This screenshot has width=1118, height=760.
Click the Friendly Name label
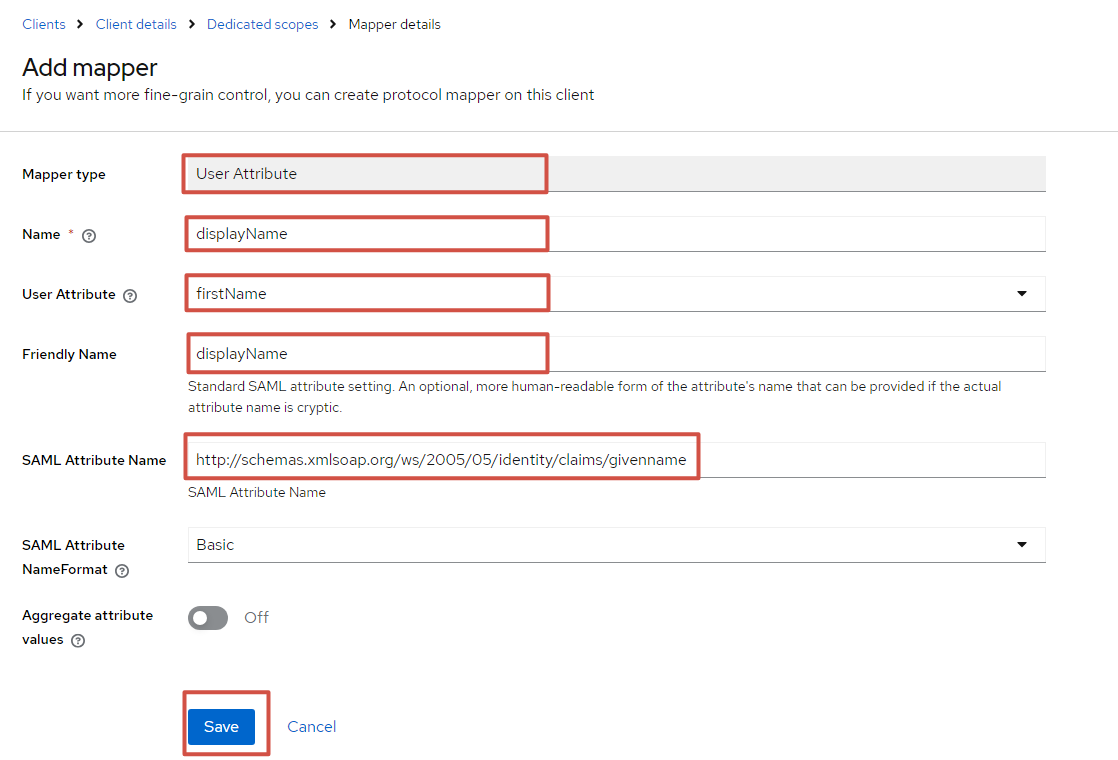[x=69, y=354]
